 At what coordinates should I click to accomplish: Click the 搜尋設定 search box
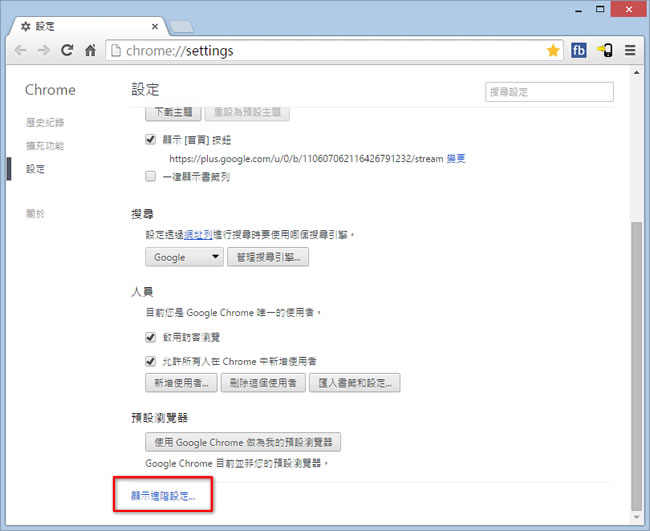tap(549, 92)
